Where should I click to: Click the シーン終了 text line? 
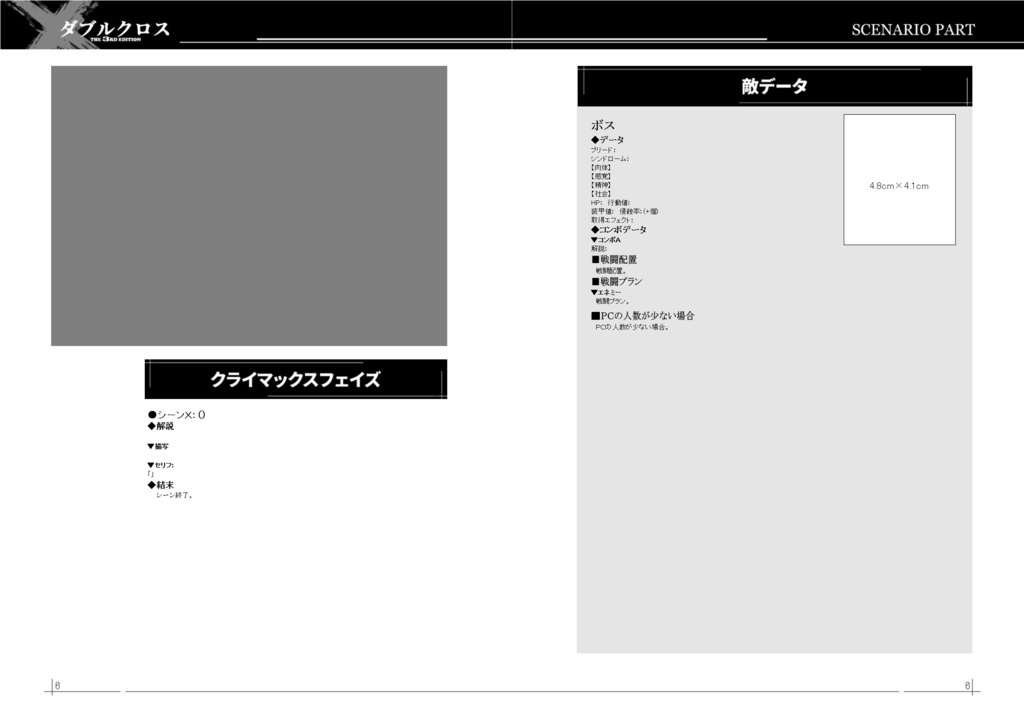point(173,494)
